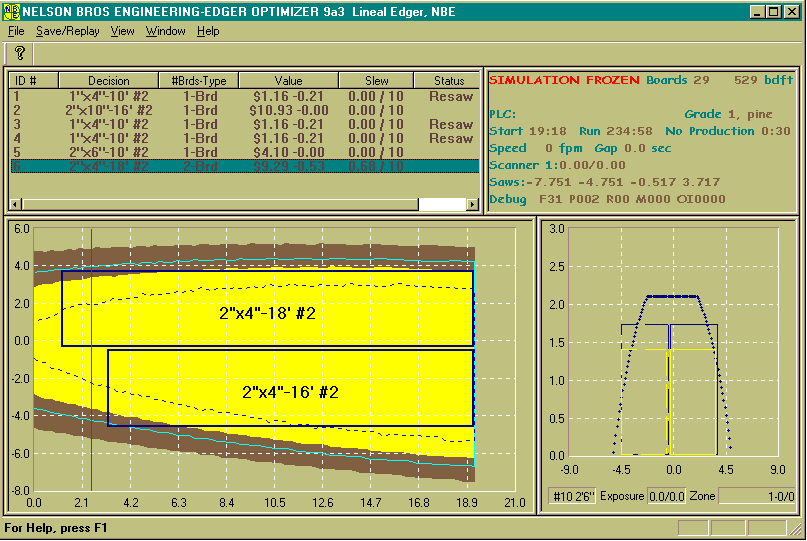Click the application icon in title bar

11,11
